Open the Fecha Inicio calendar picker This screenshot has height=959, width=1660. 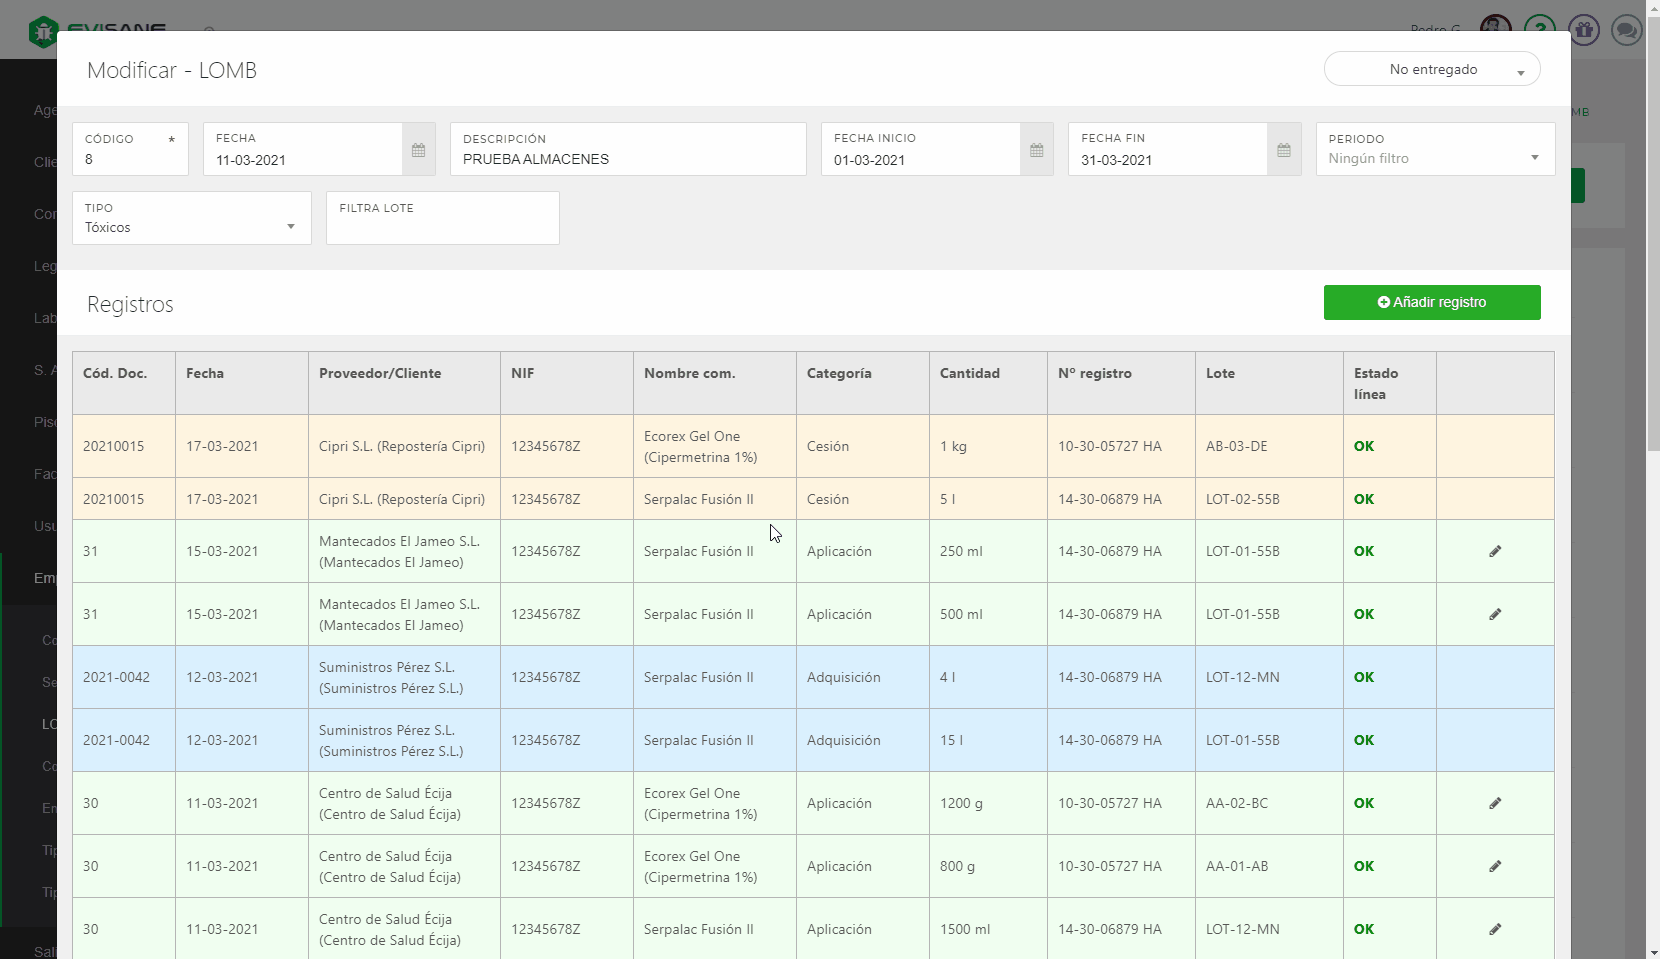coord(1036,150)
